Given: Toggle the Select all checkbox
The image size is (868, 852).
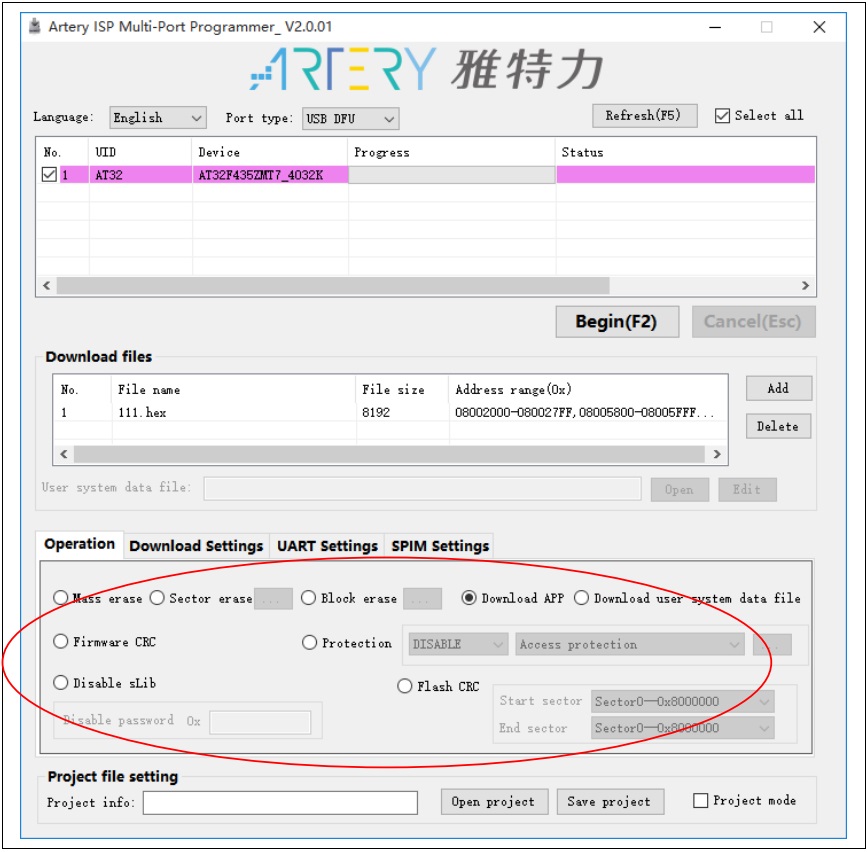Looking at the screenshot, I should pos(722,116).
